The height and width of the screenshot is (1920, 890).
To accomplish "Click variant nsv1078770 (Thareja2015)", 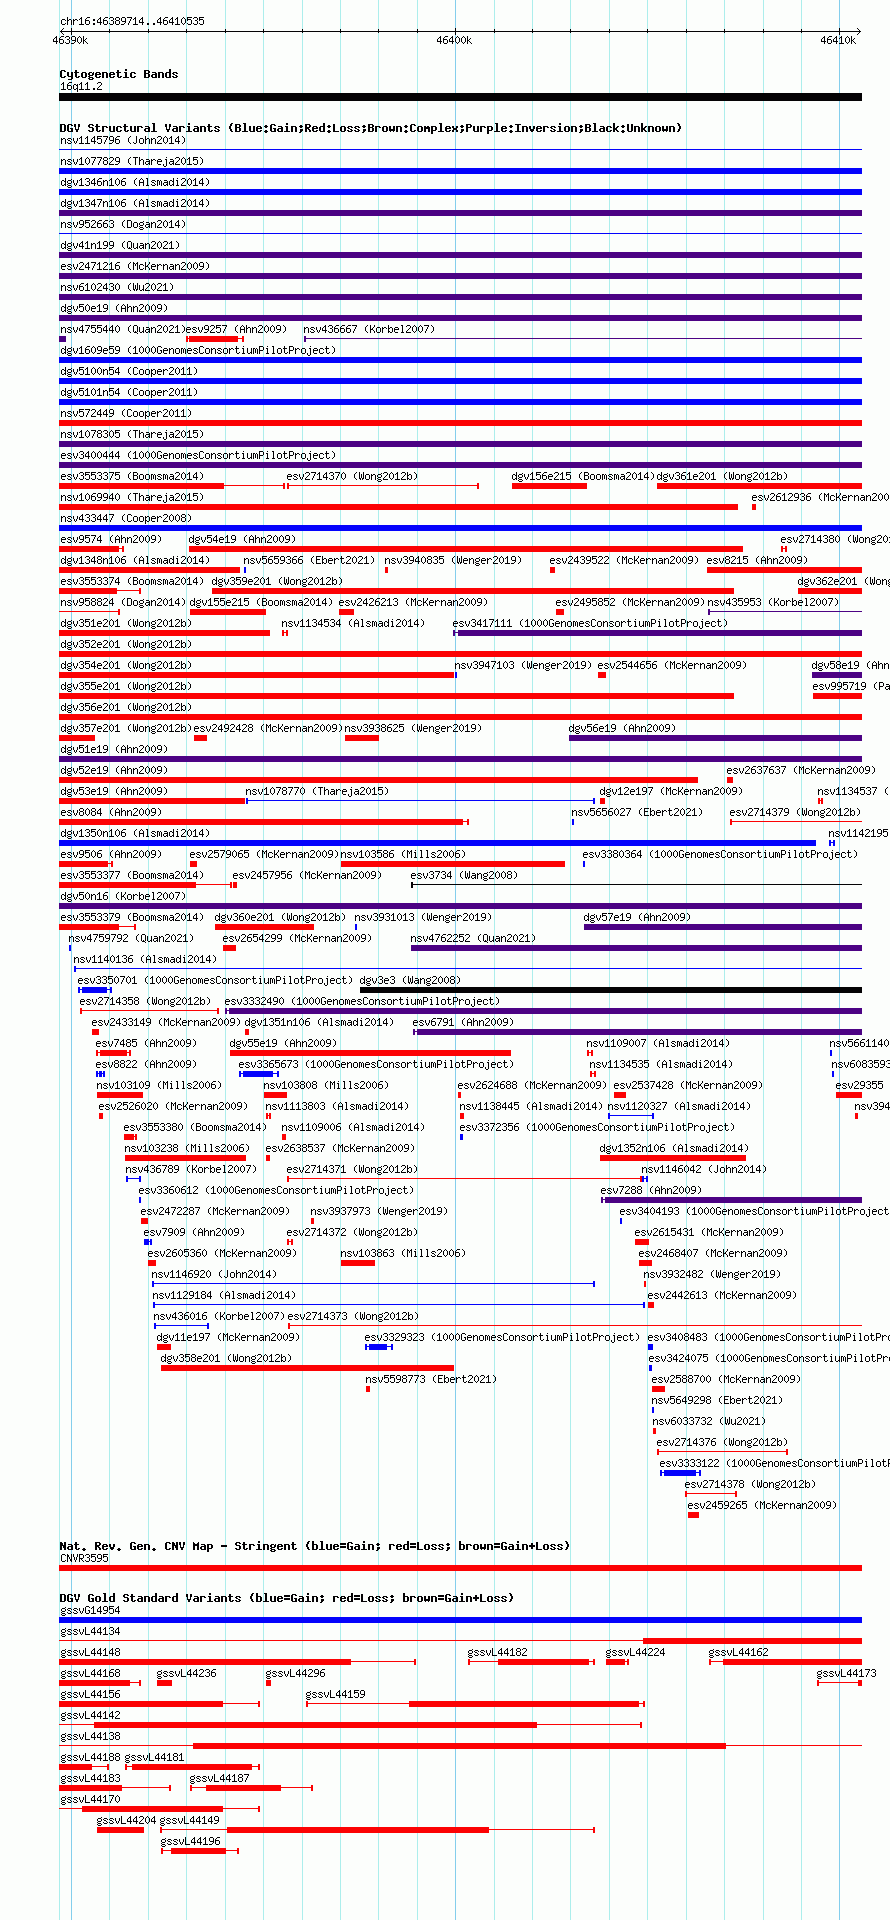I will tap(317, 791).
